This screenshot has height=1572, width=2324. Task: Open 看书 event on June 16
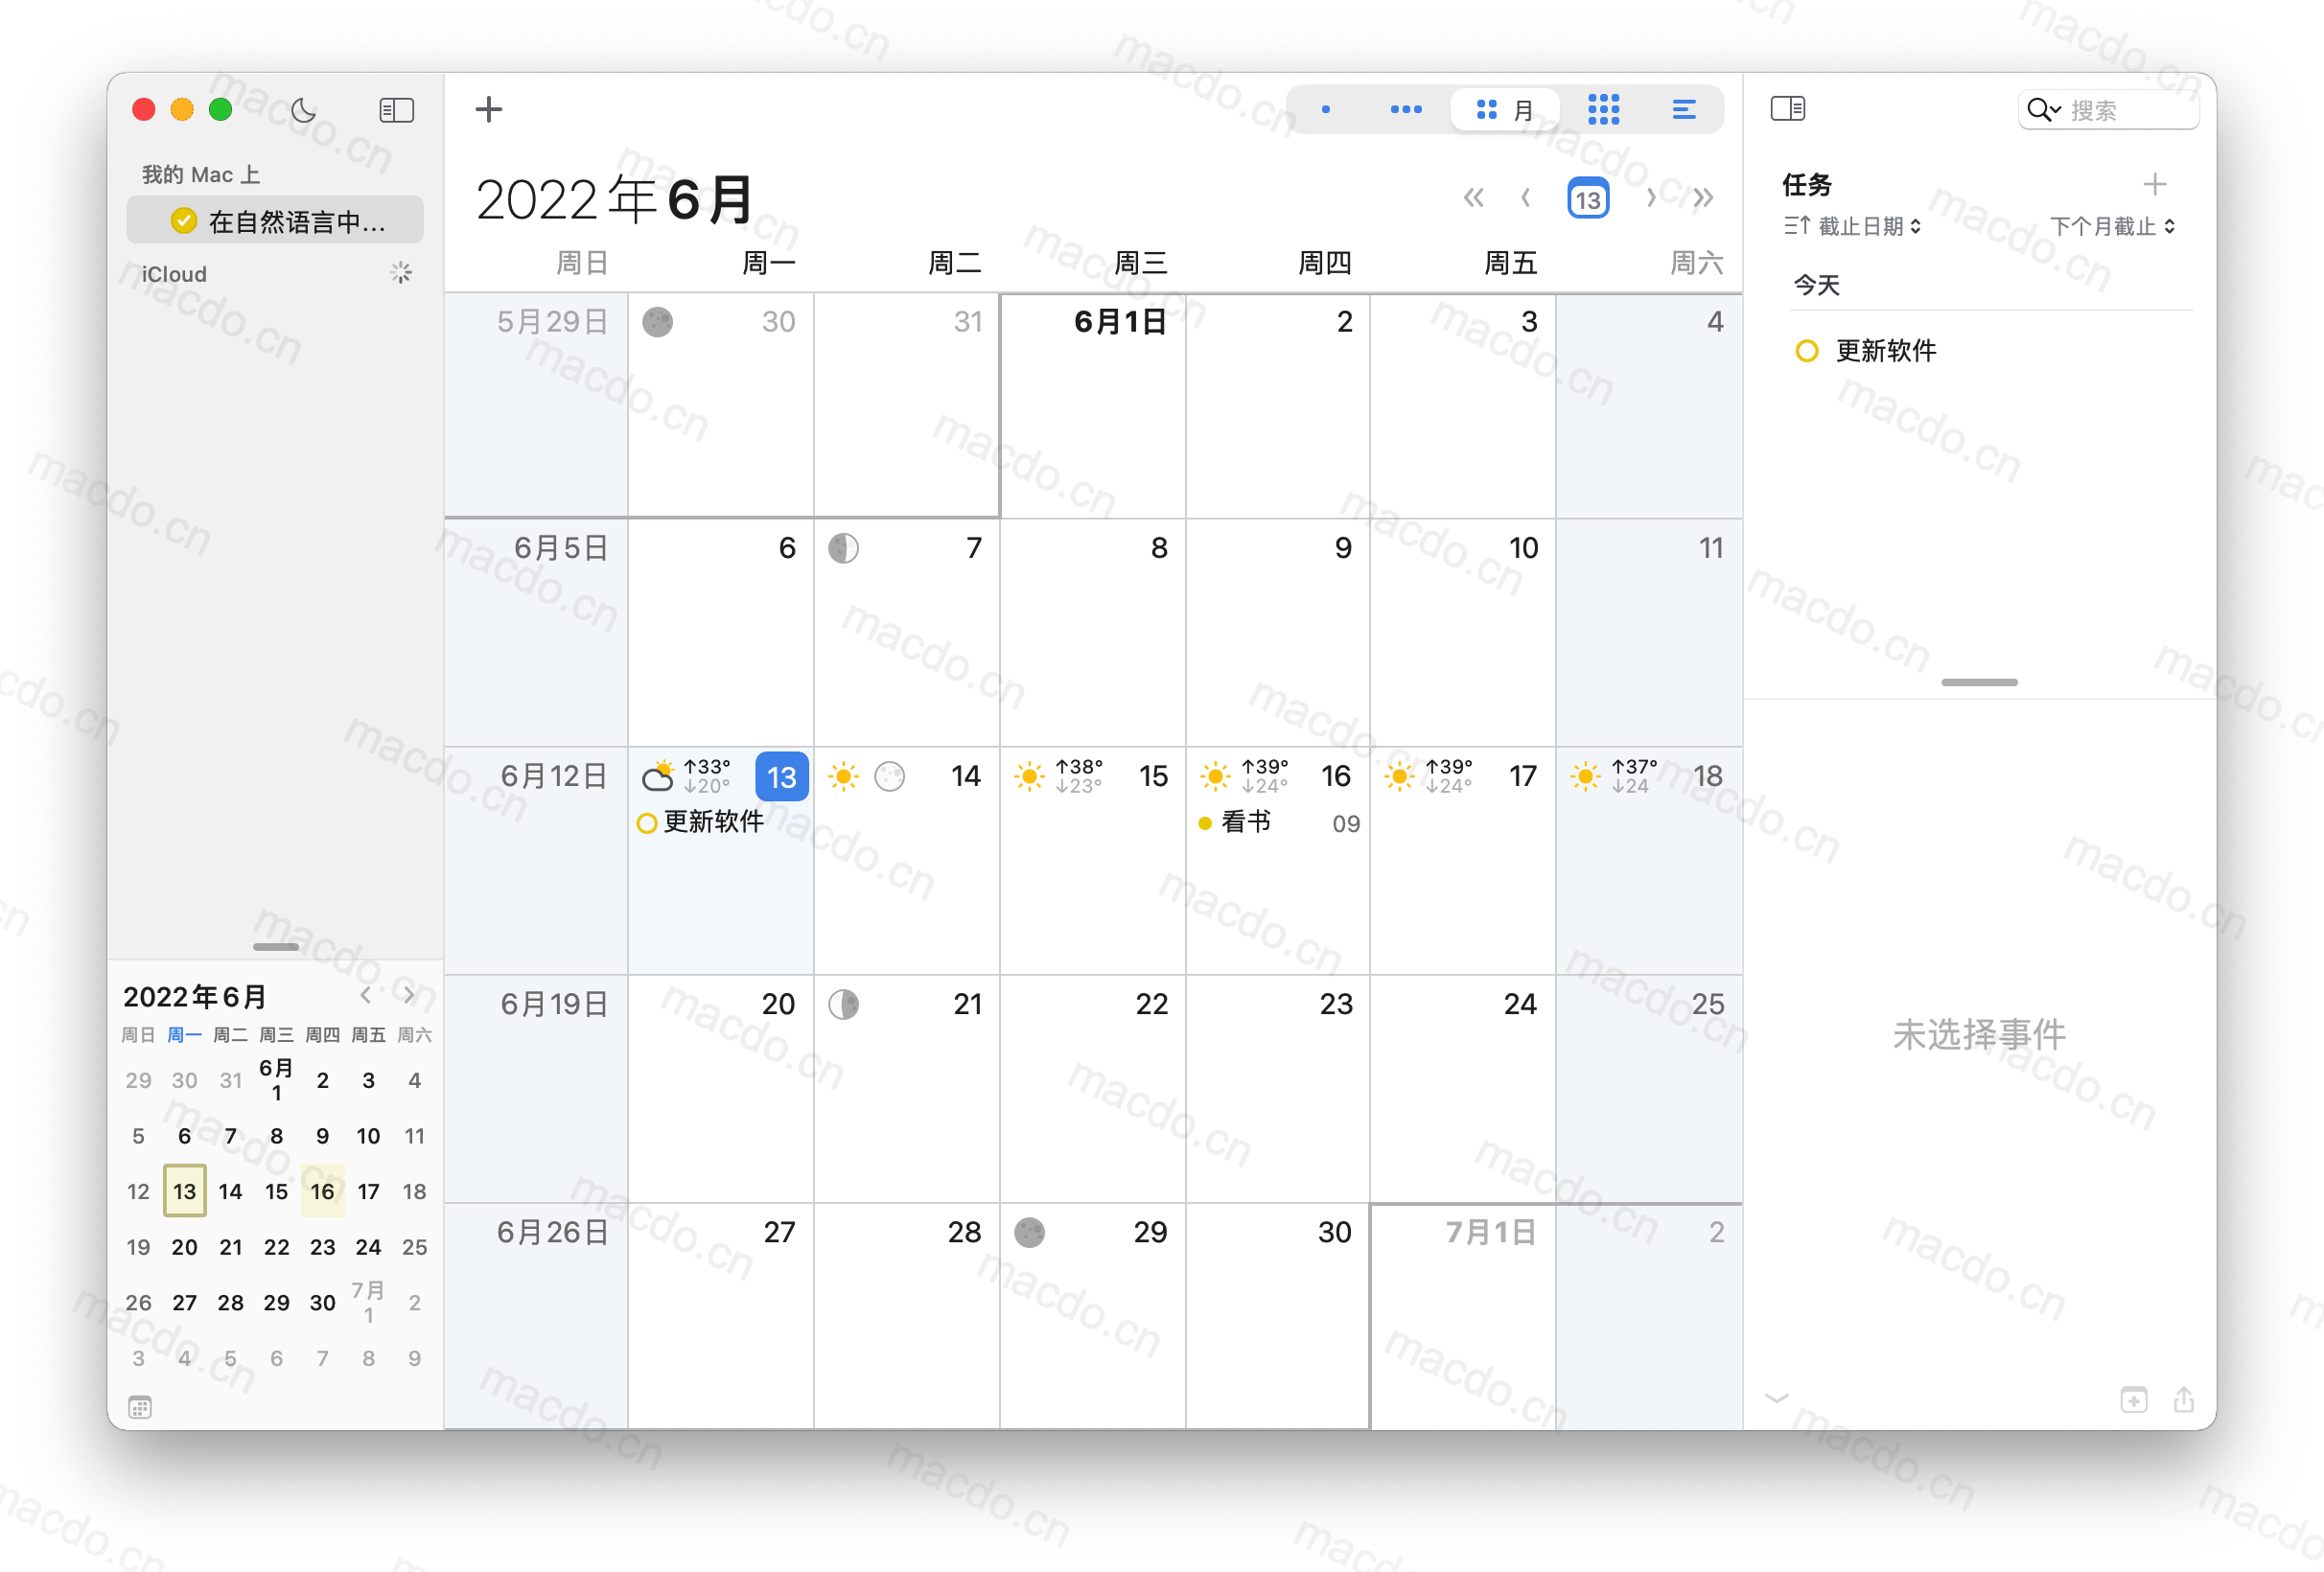pos(1278,823)
